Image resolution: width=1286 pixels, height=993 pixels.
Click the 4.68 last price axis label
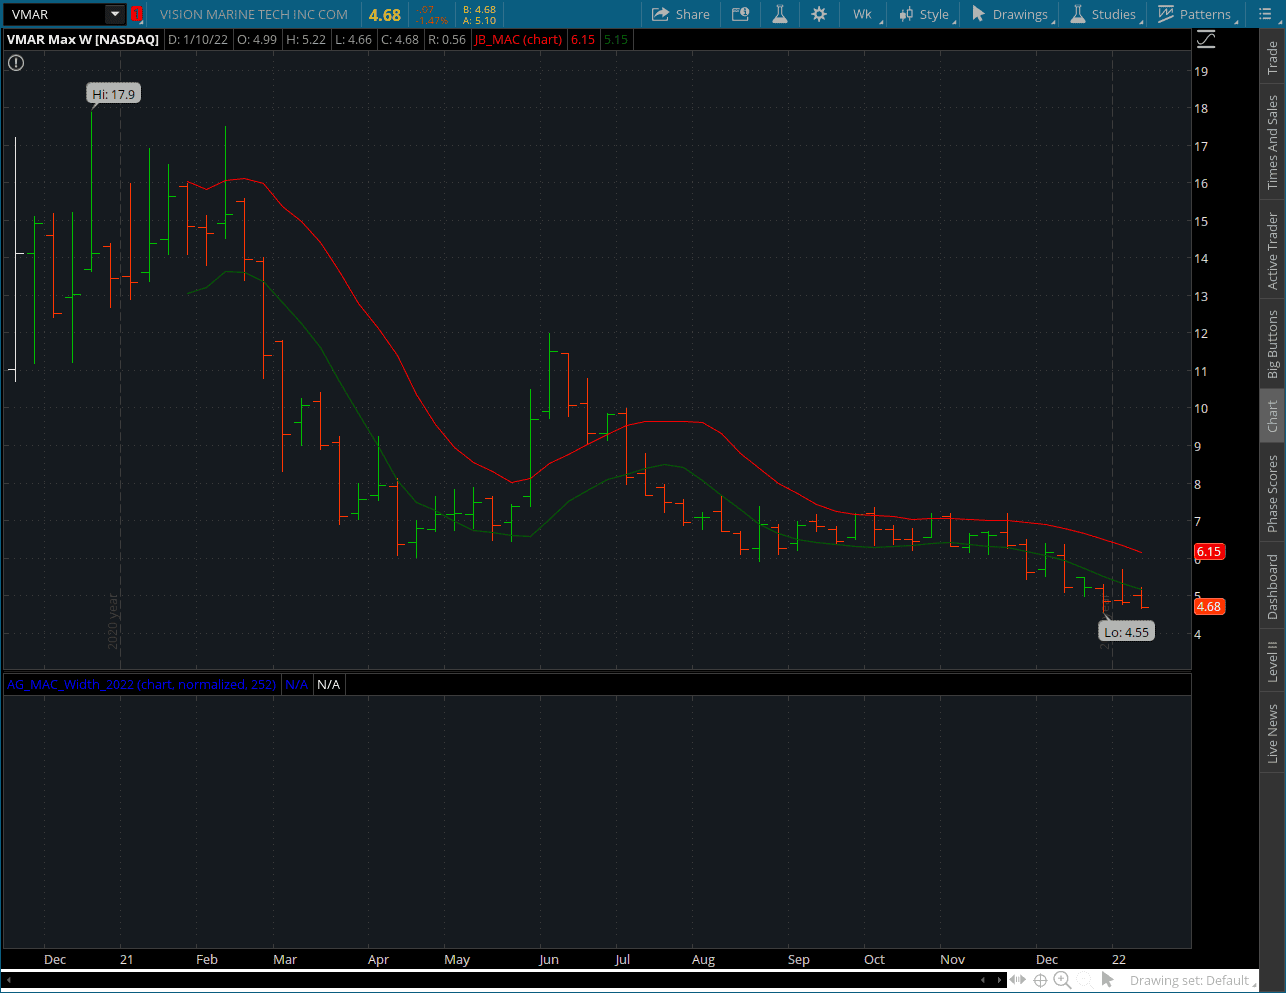(1209, 606)
